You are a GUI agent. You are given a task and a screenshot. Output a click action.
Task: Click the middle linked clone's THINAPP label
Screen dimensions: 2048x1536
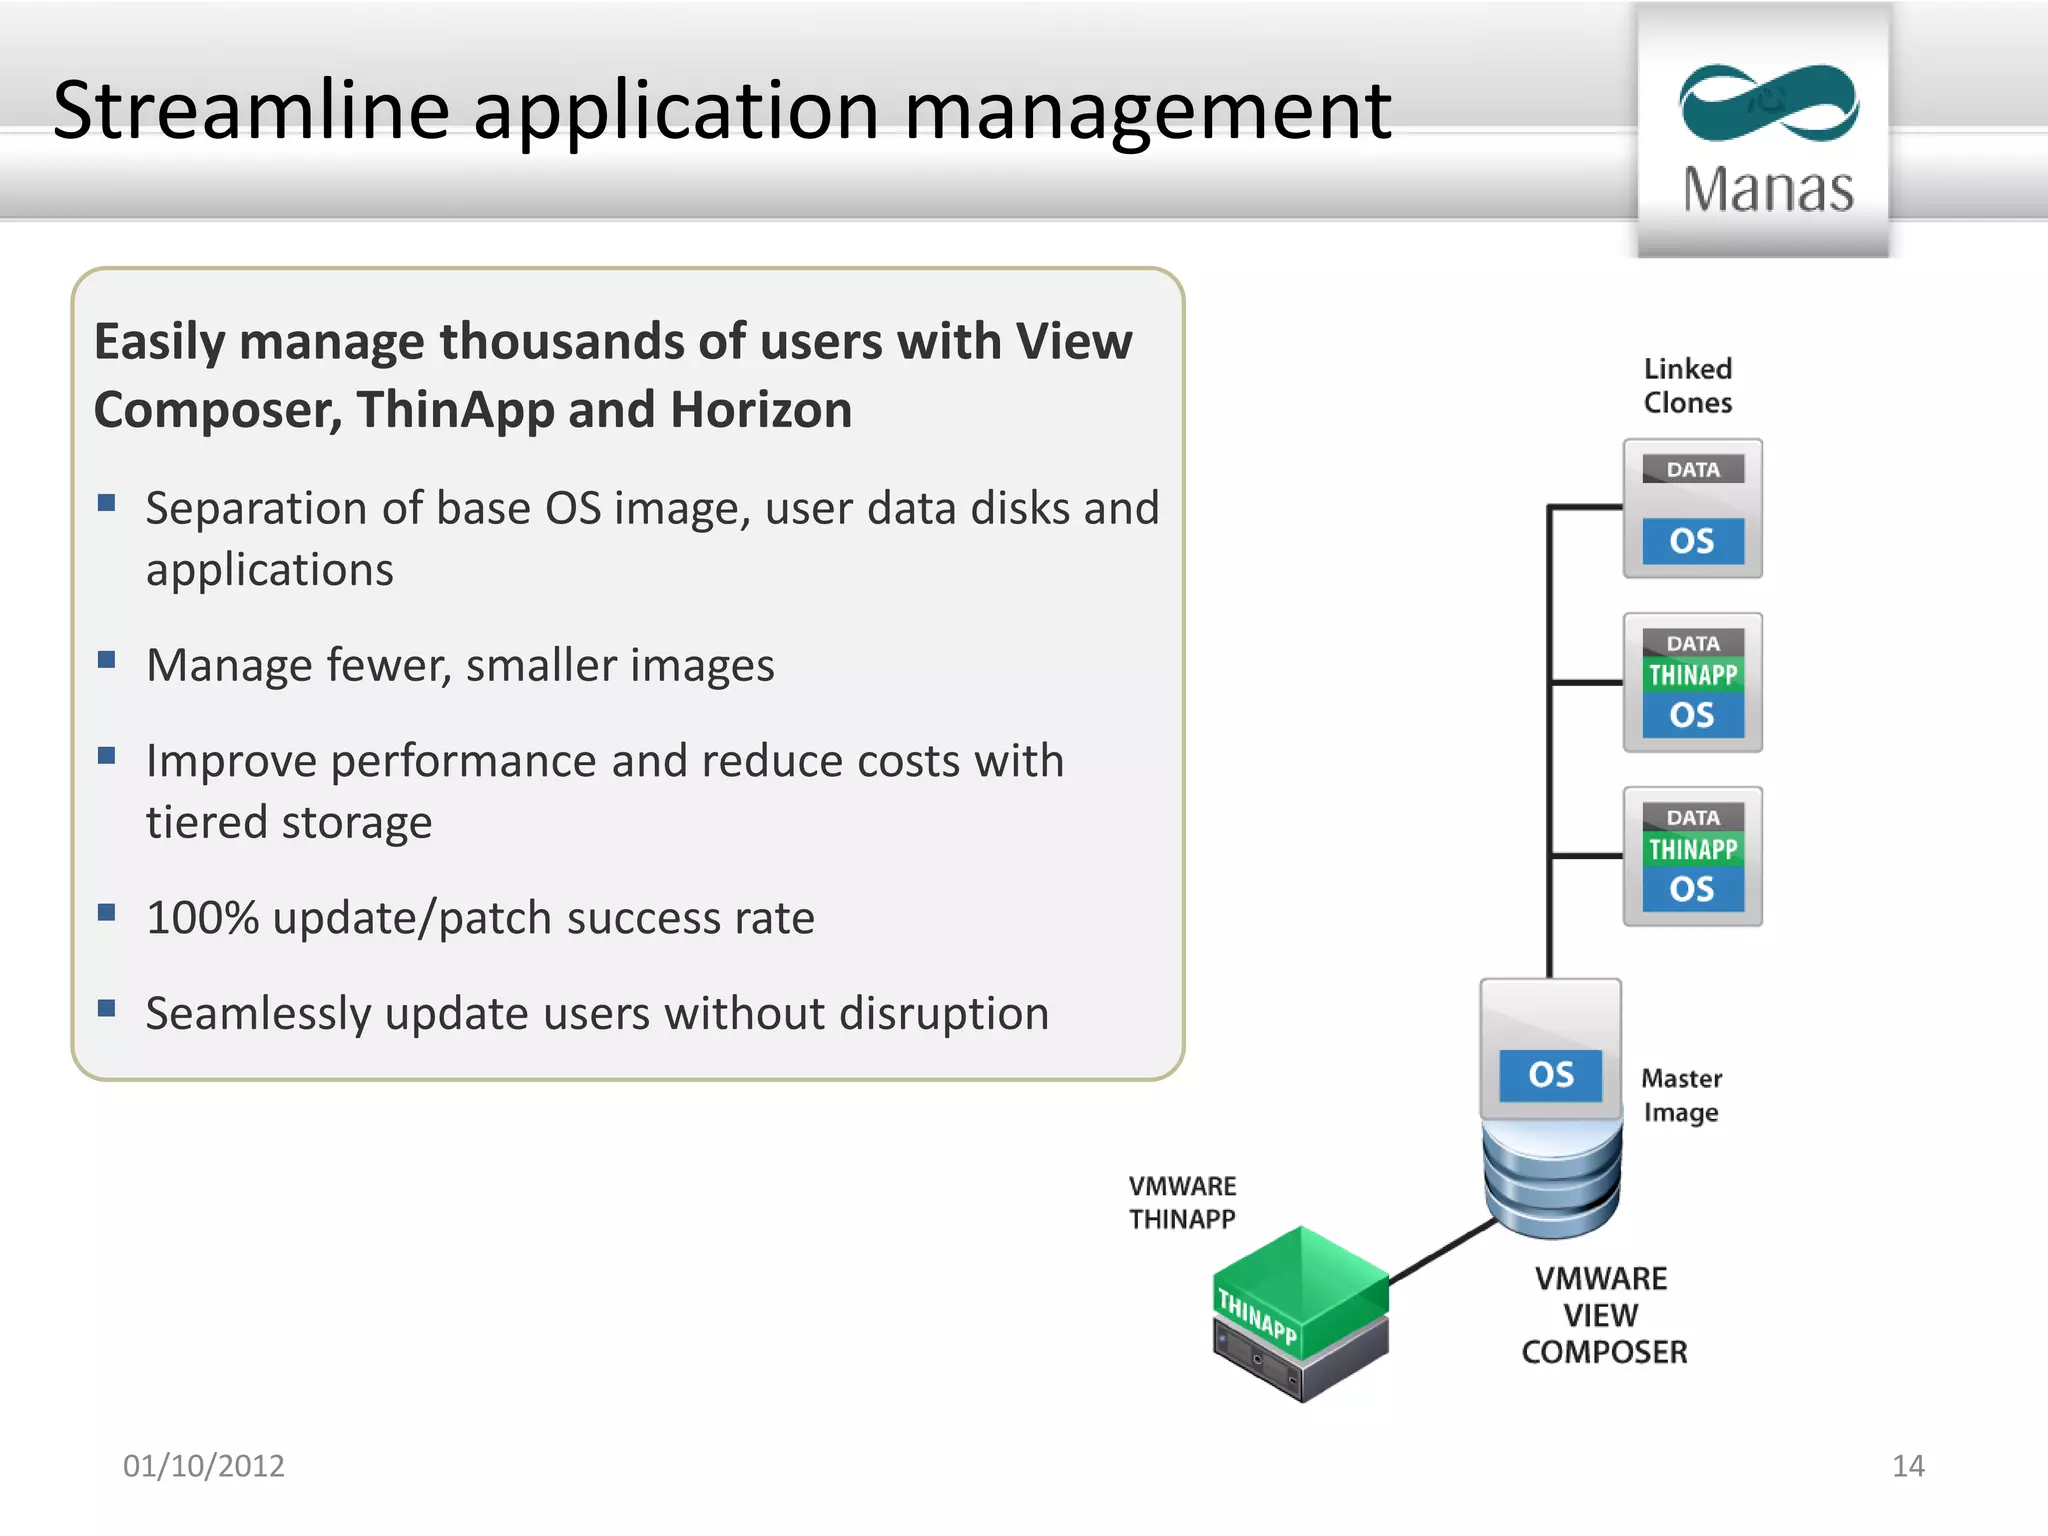tap(1692, 675)
